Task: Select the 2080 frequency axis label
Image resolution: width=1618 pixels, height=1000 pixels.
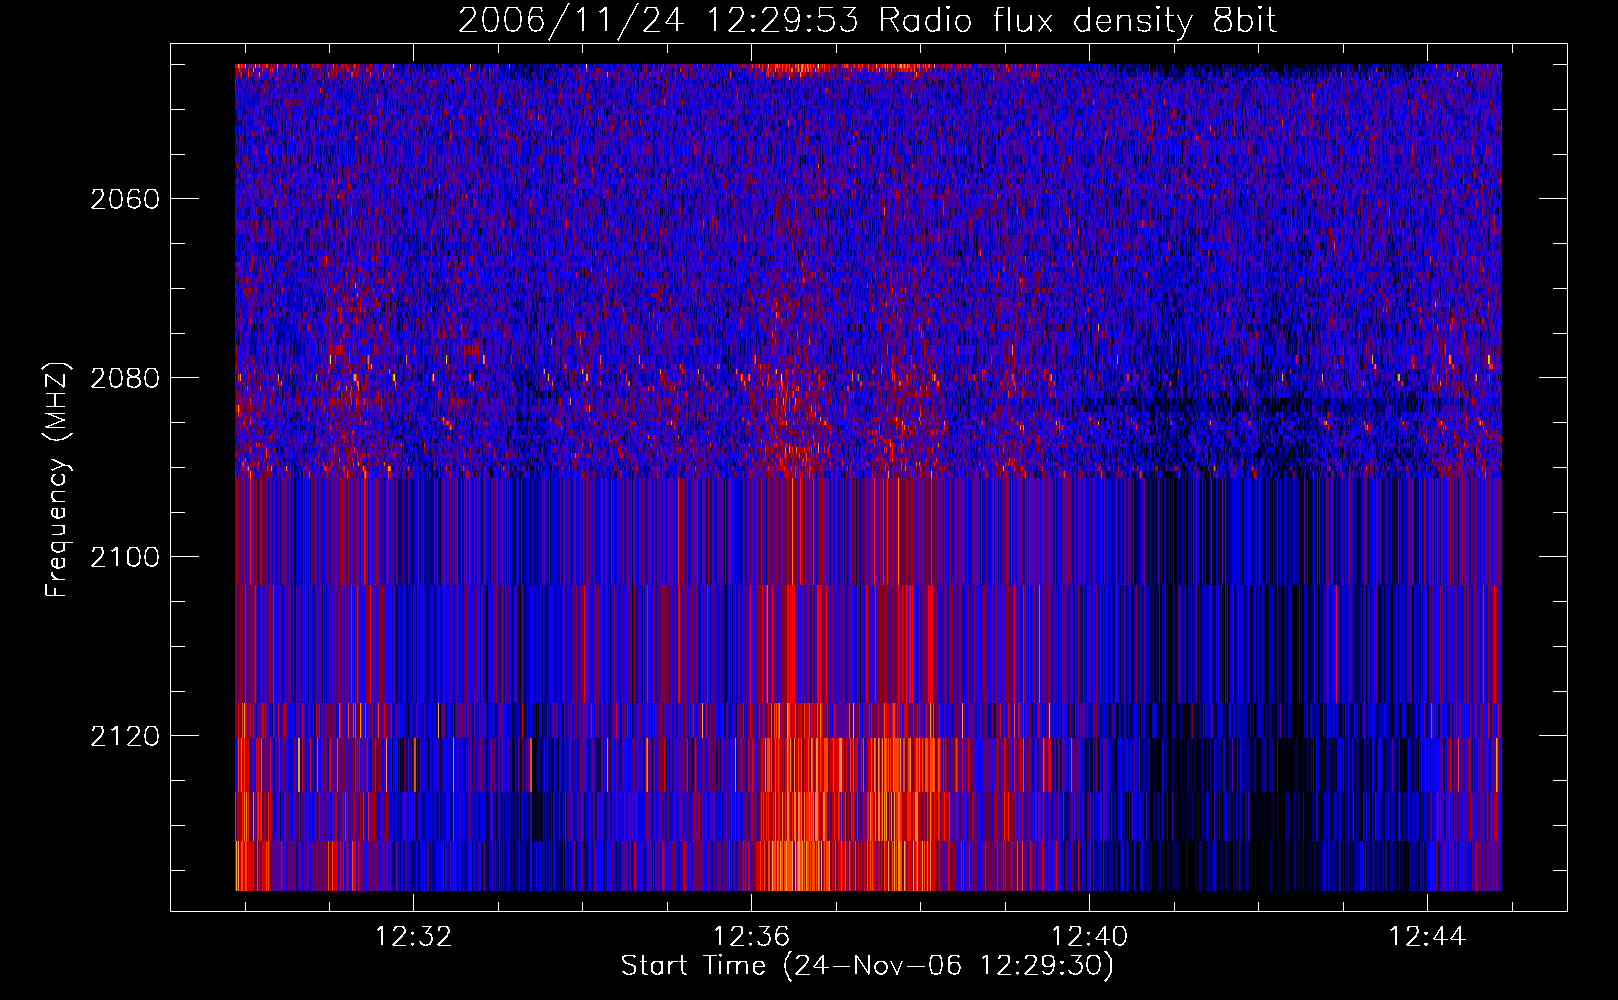Action: pyautogui.click(x=125, y=378)
